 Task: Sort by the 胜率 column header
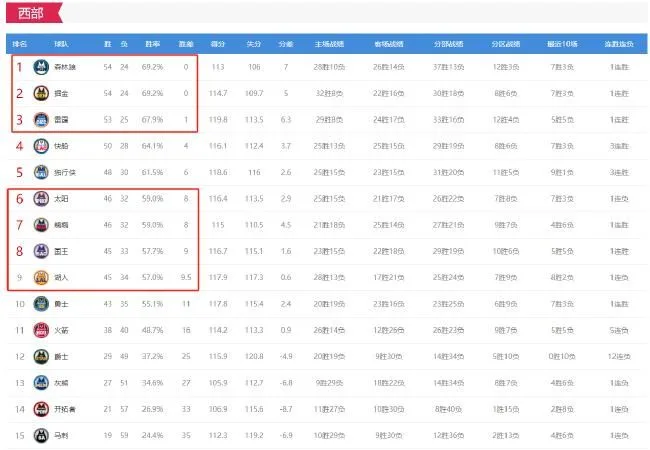pos(153,44)
